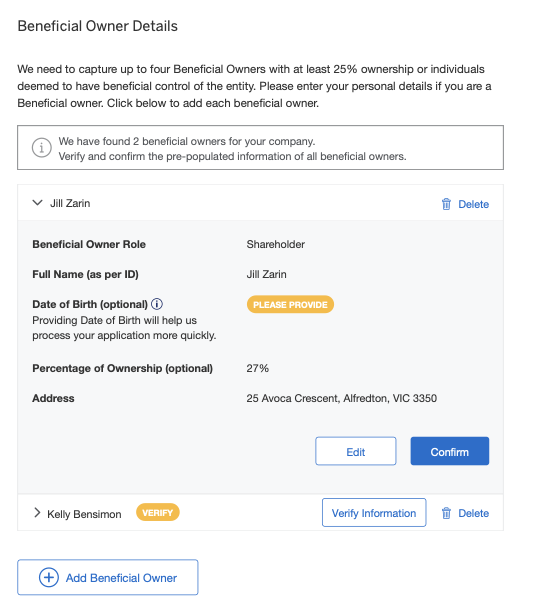This screenshot has height=612, width=538.
Task: Click Delete link for Jill Zarin
Action: click(473, 204)
